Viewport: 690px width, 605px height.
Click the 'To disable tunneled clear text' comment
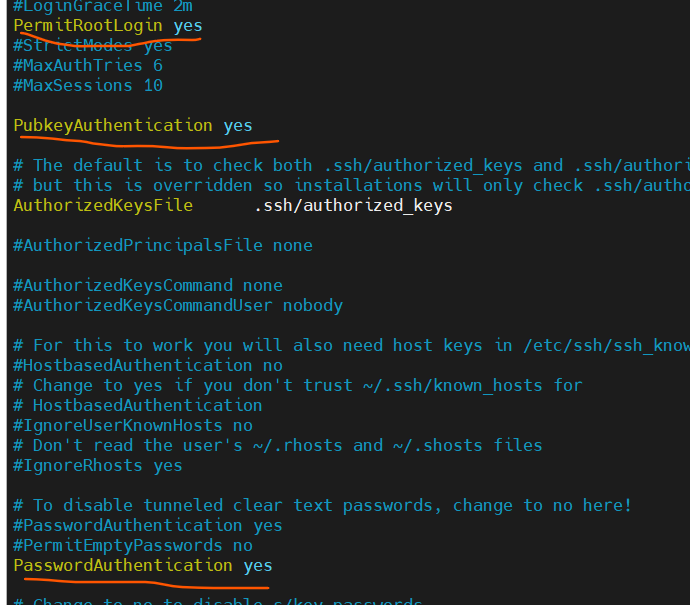(x=323, y=506)
